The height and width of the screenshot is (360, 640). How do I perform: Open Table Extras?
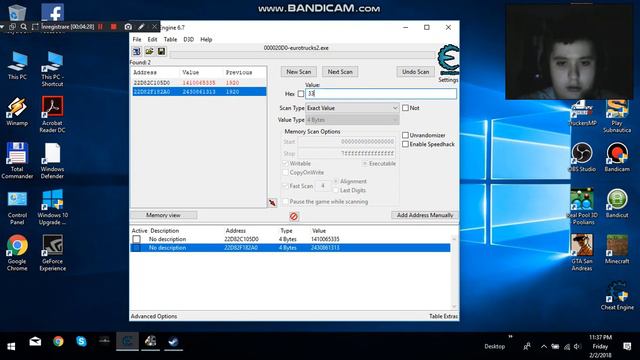[444, 316]
